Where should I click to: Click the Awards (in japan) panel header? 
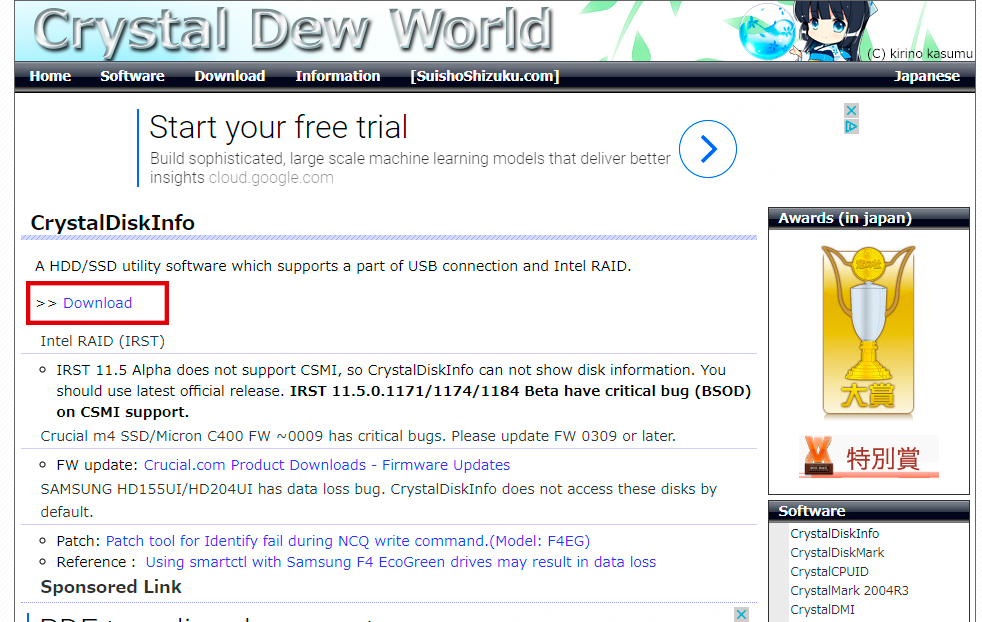(869, 219)
